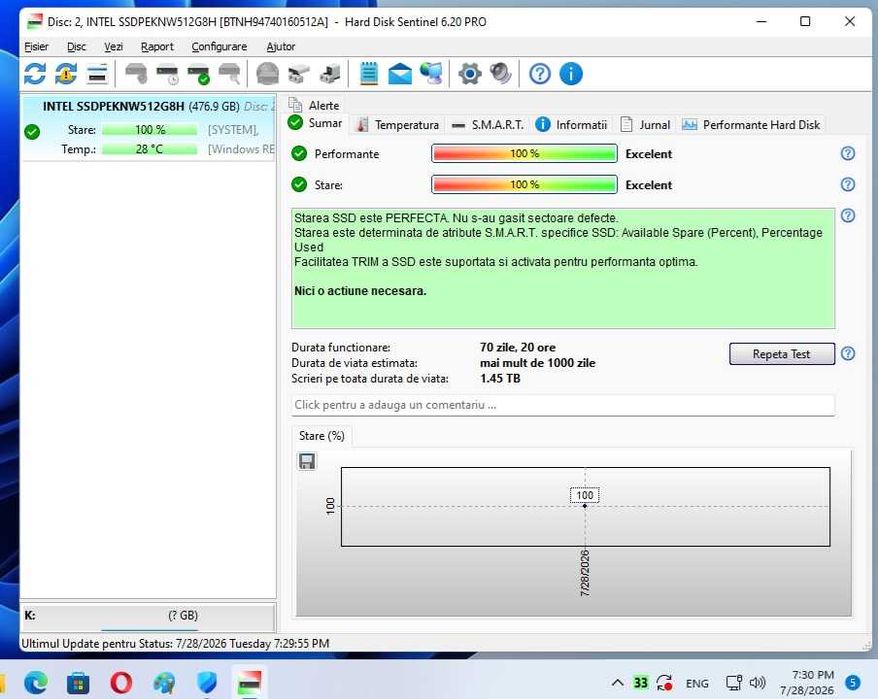
Task: Open the S.M.A.R.T. tab
Action: (488, 125)
